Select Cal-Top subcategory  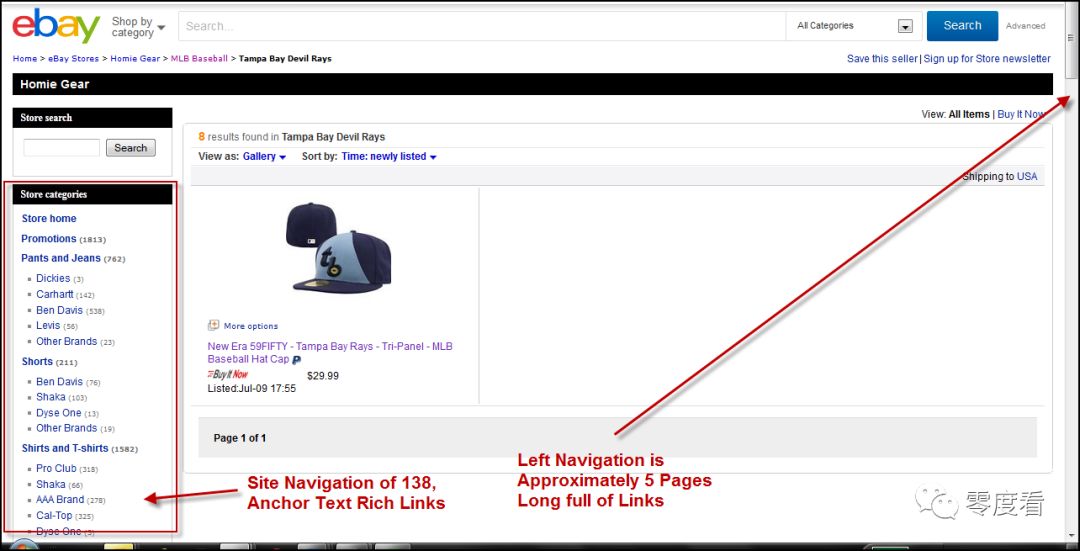pyautogui.click(x=54, y=515)
